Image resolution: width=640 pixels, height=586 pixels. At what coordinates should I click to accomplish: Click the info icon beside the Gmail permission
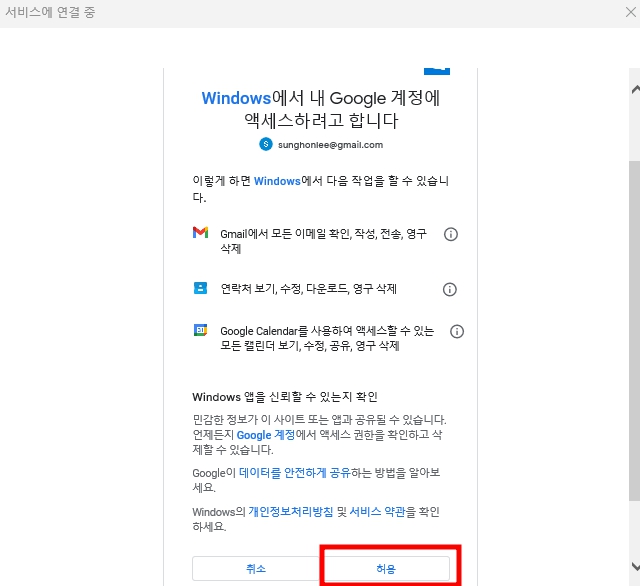(451, 234)
